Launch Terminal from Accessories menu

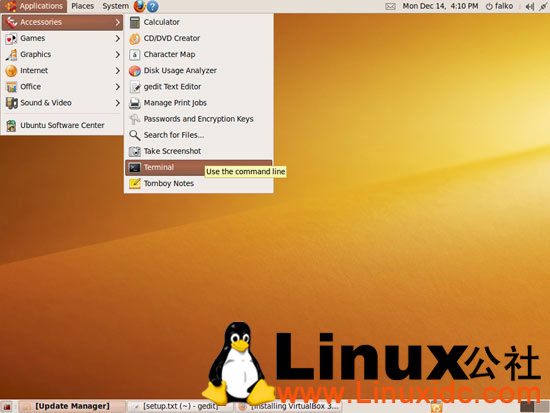click(x=199, y=167)
